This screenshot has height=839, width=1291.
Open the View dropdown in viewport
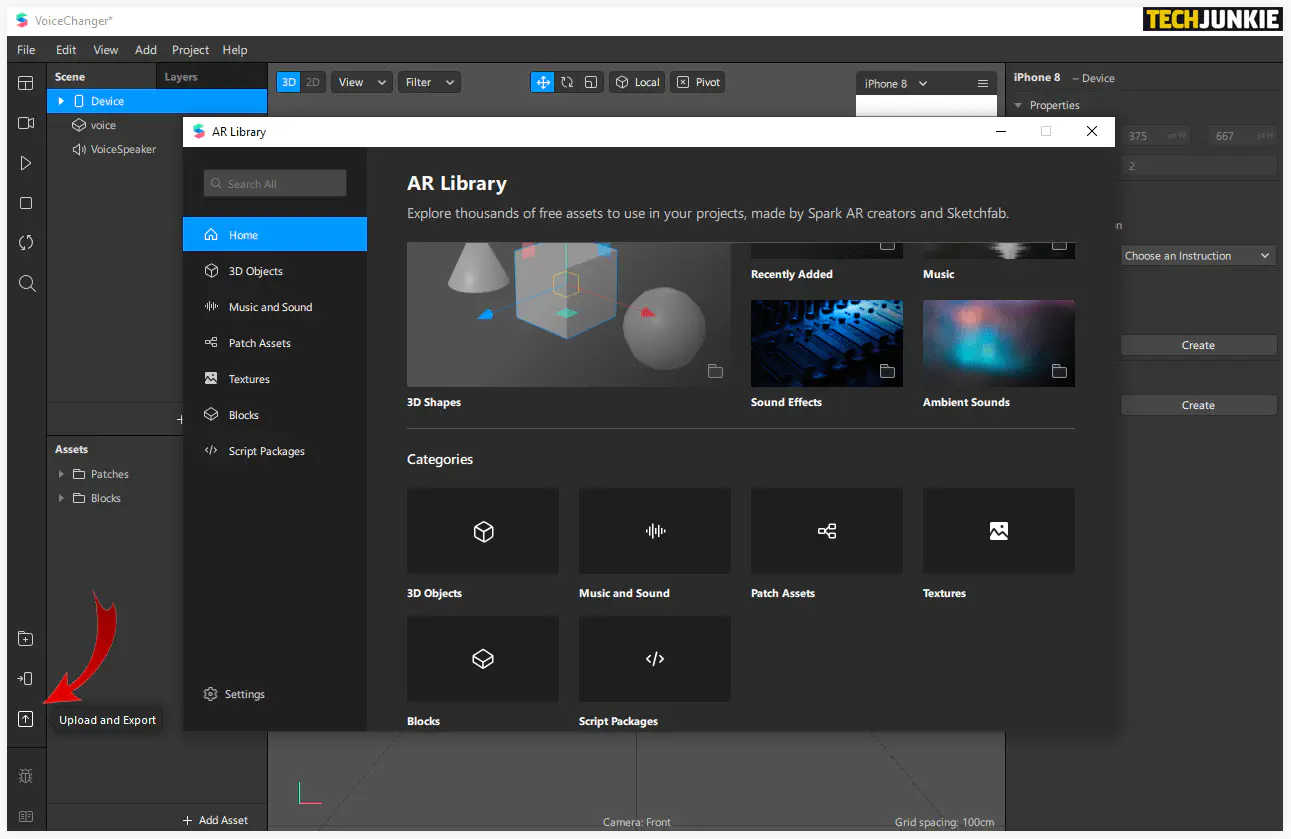361,82
